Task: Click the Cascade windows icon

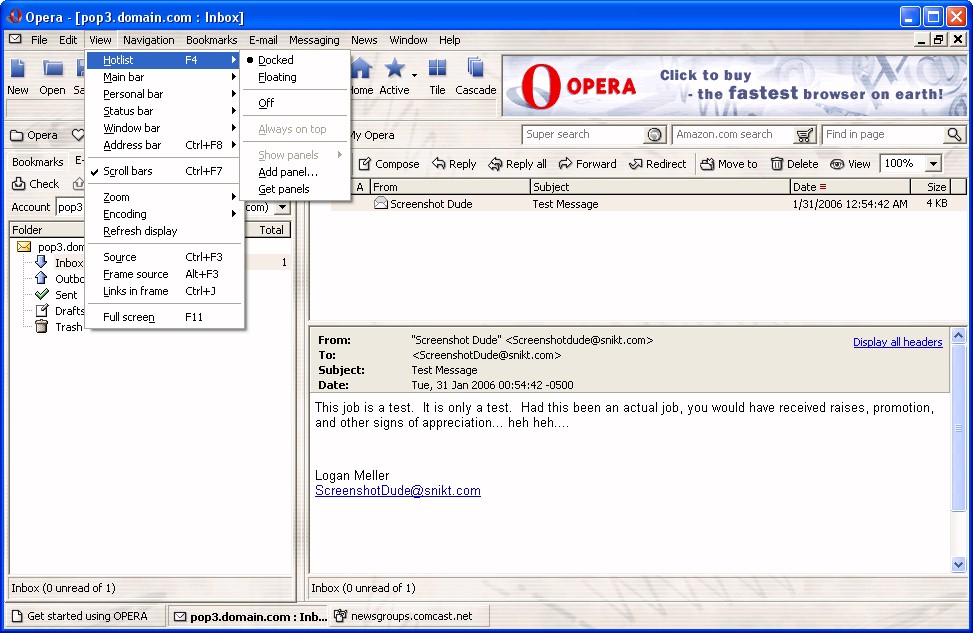Action: point(475,68)
